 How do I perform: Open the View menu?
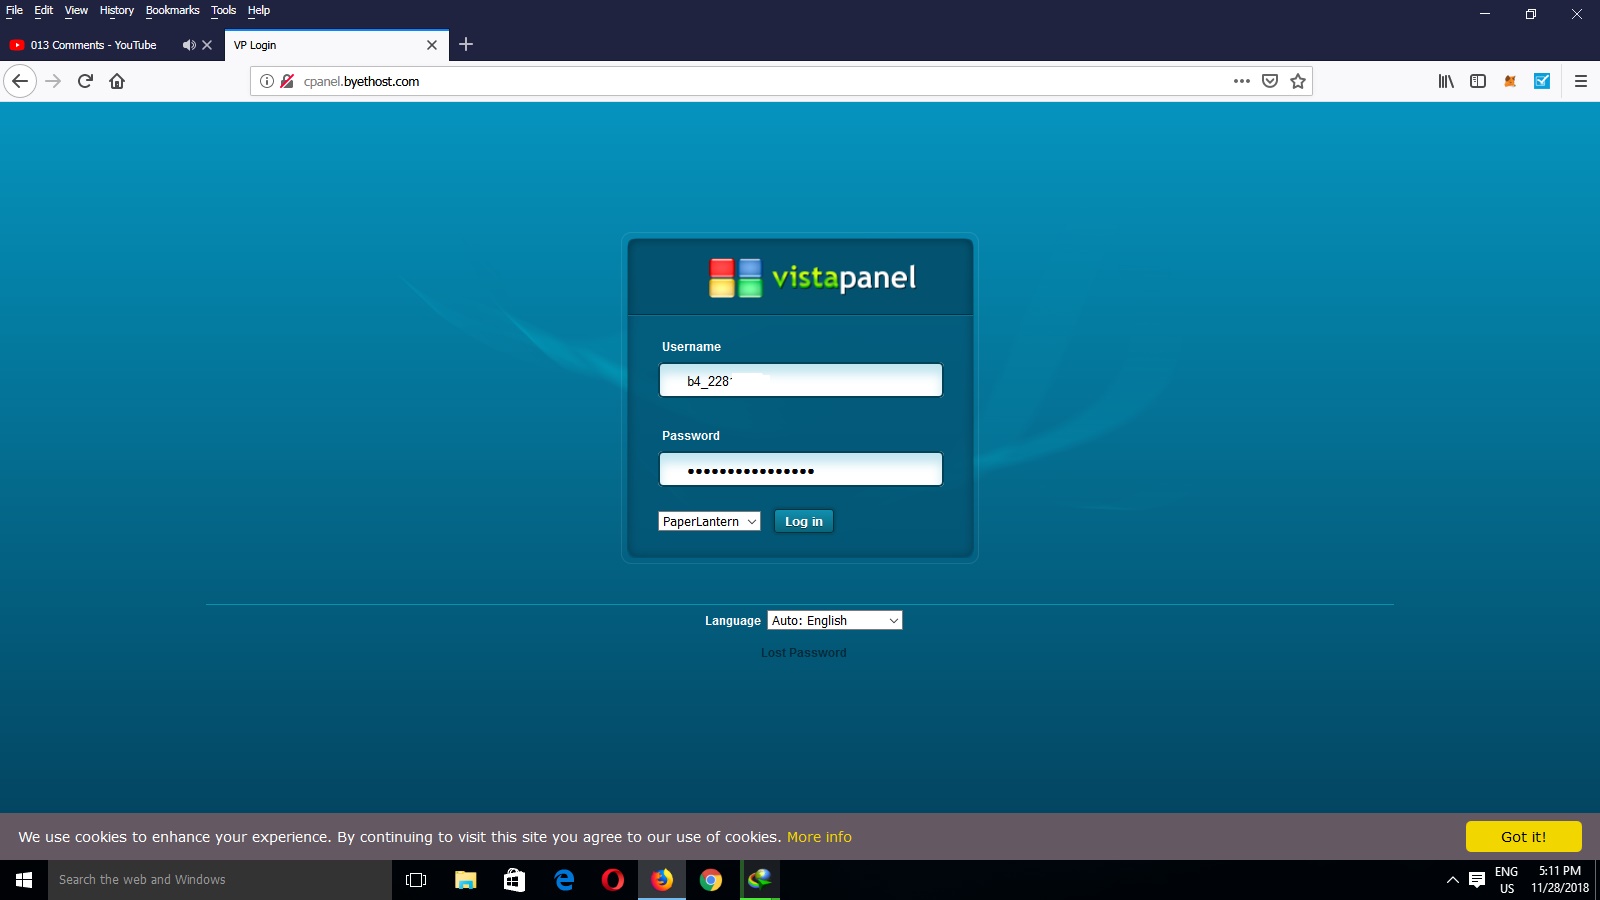(x=76, y=10)
